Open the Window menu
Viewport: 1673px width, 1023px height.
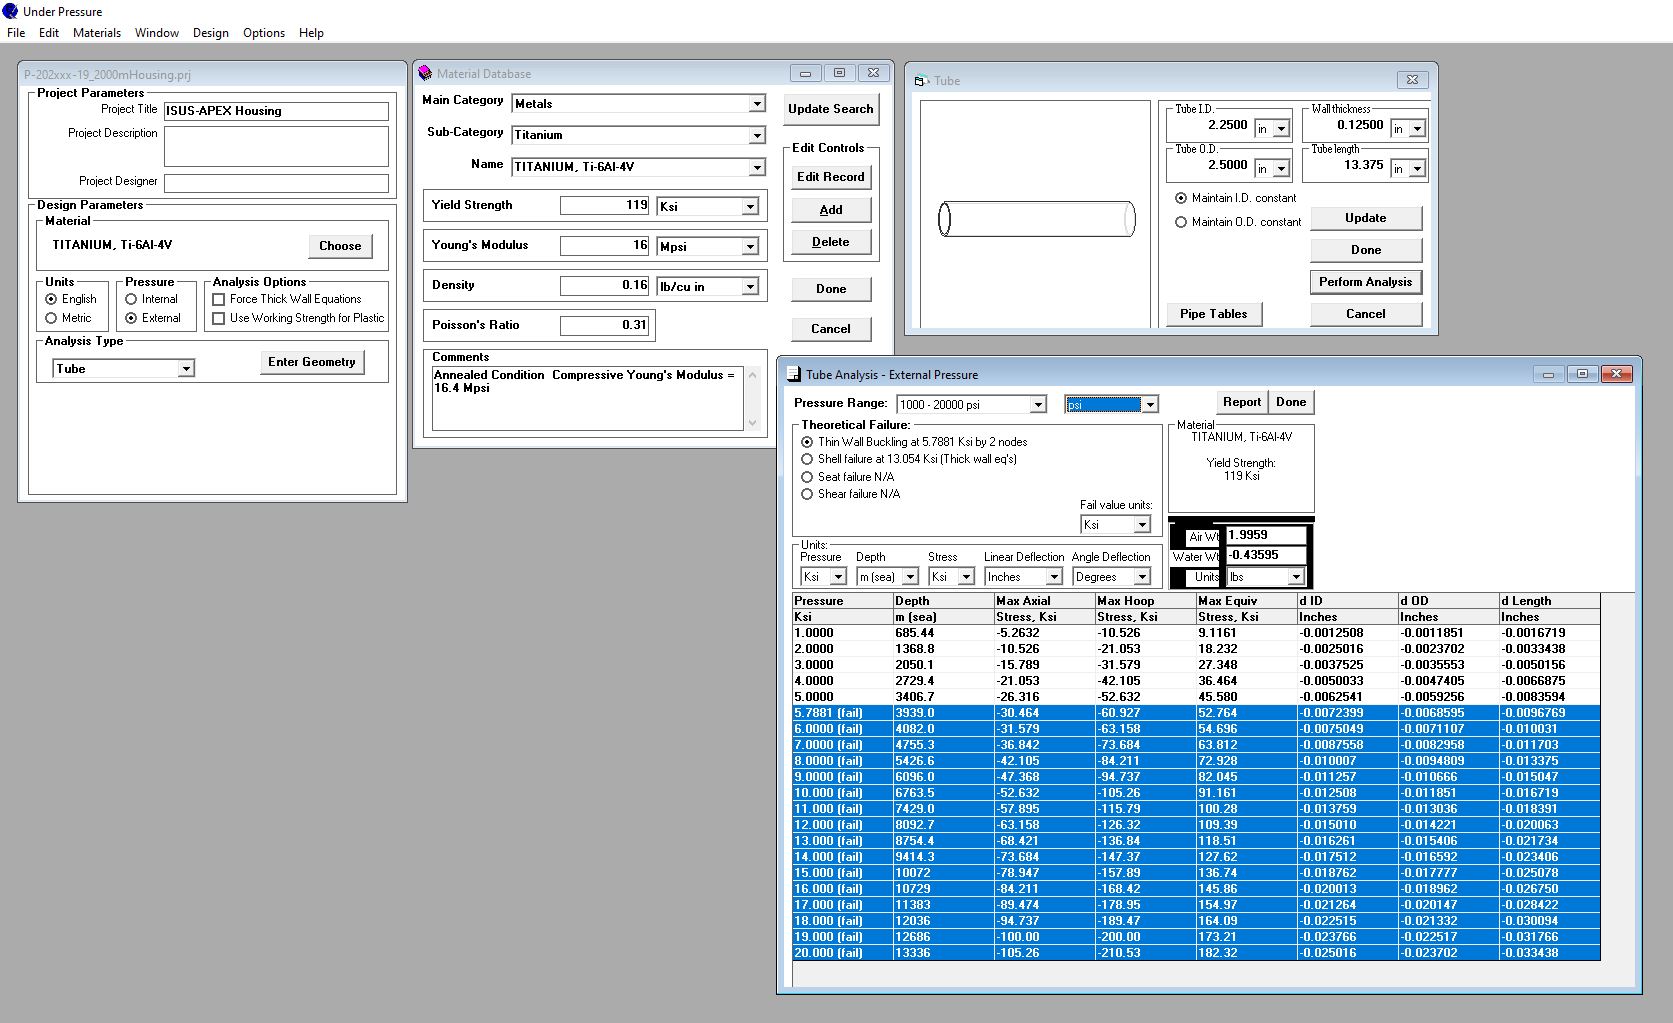157,33
